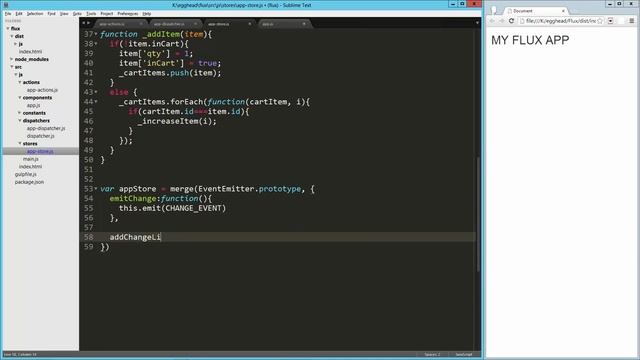The height and width of the screenshot is (360, 640).
Task: Open app.js under components folder
Action: [x=33, y=105]
